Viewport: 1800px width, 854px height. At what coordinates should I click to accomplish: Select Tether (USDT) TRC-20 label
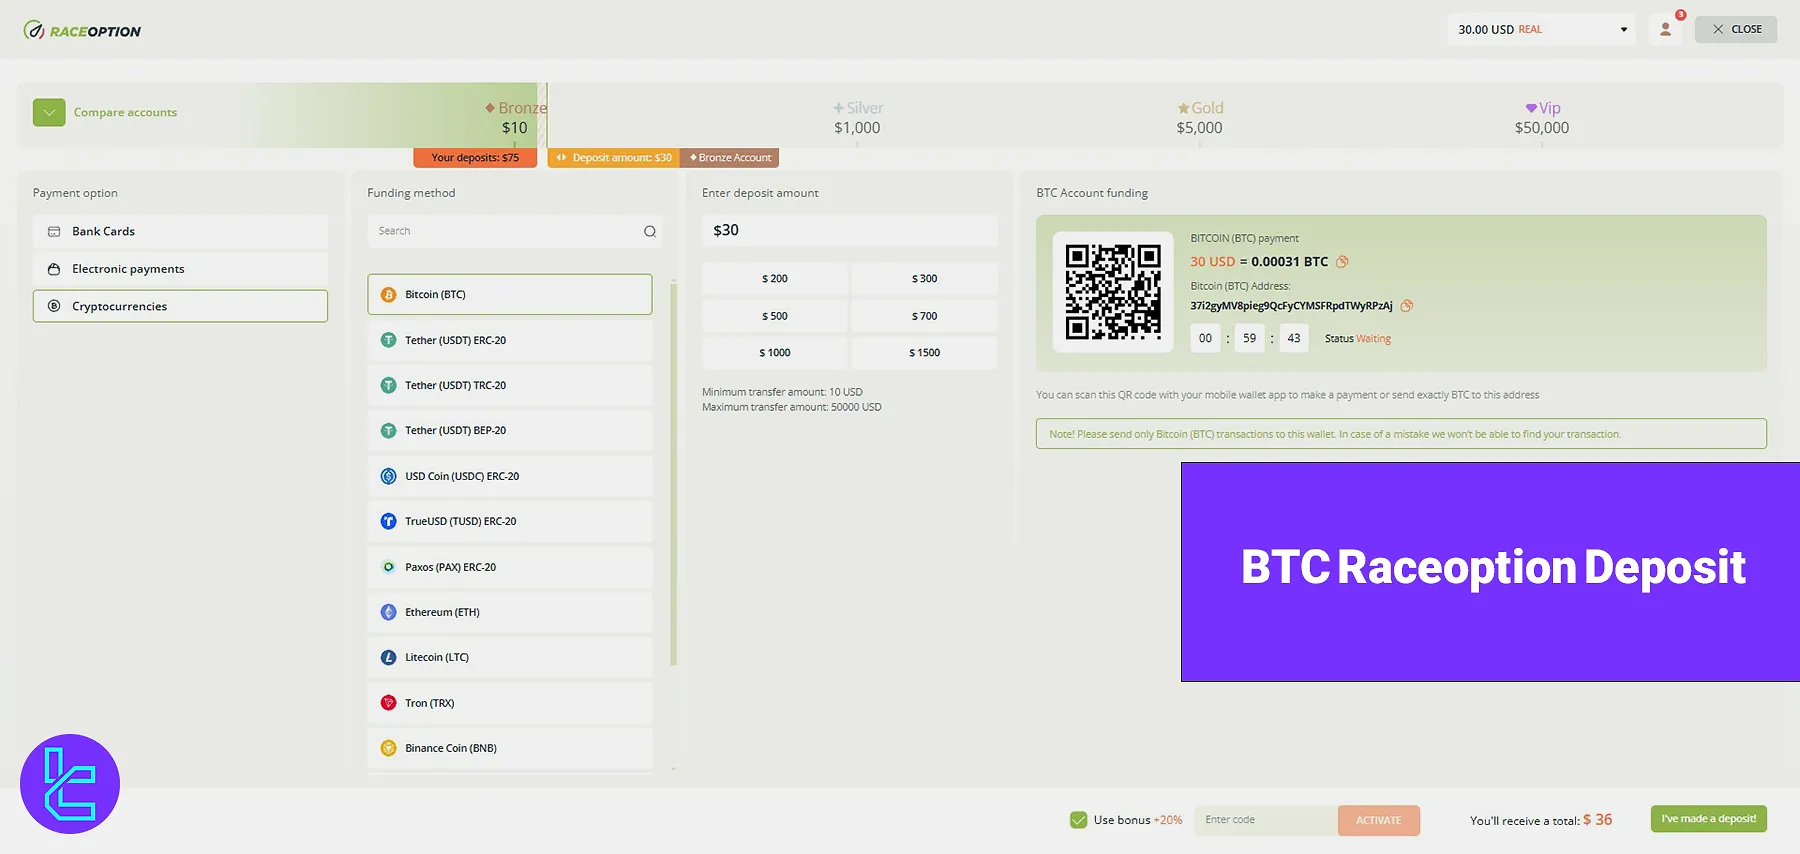coord(455,385)
